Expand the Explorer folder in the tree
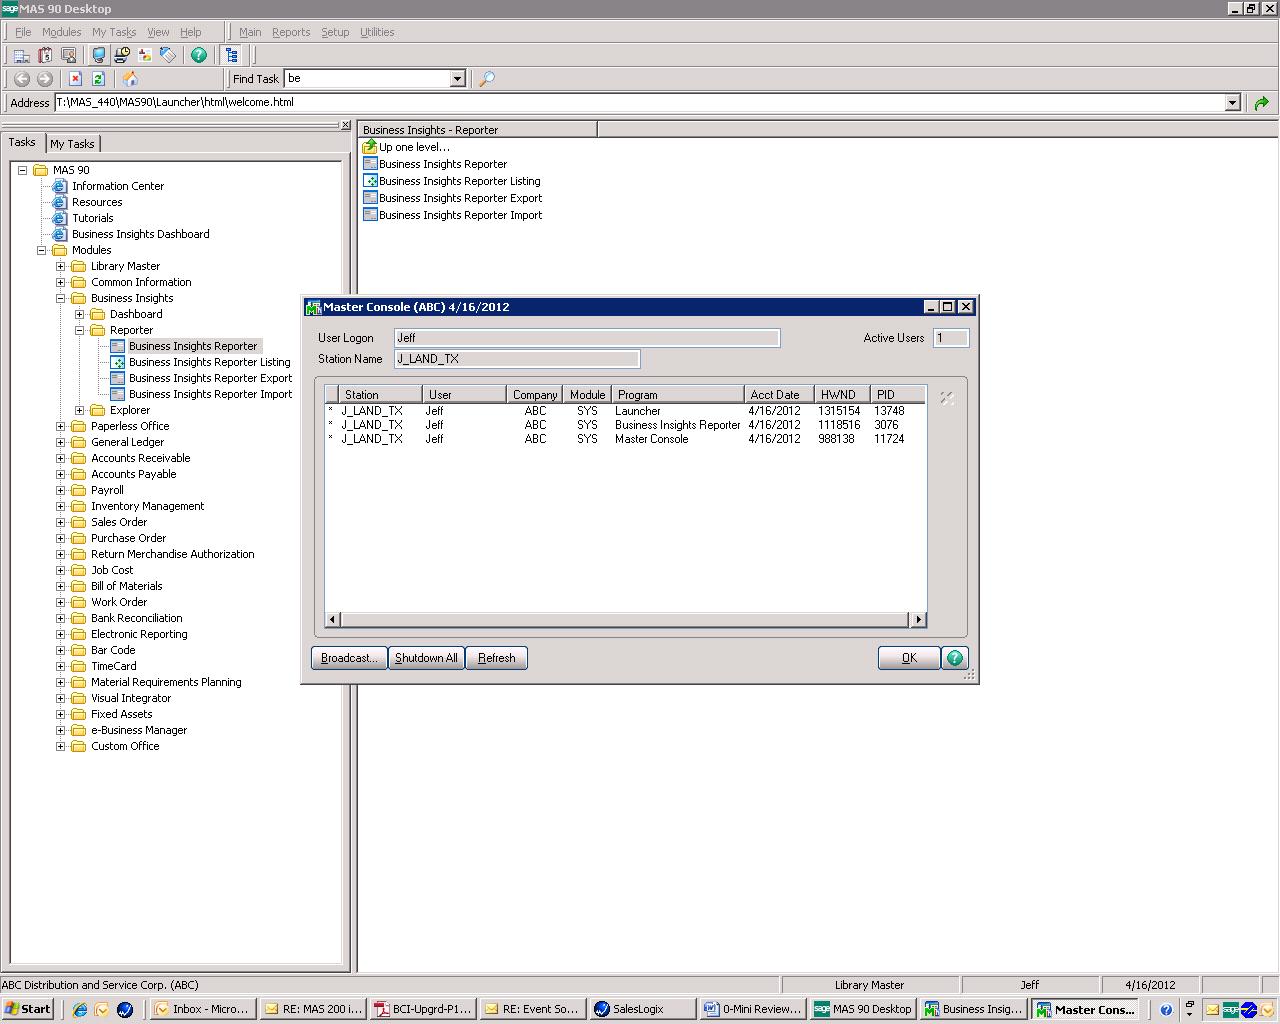The width and height of the screenshot is (1280, 1024). coord(80,410)
